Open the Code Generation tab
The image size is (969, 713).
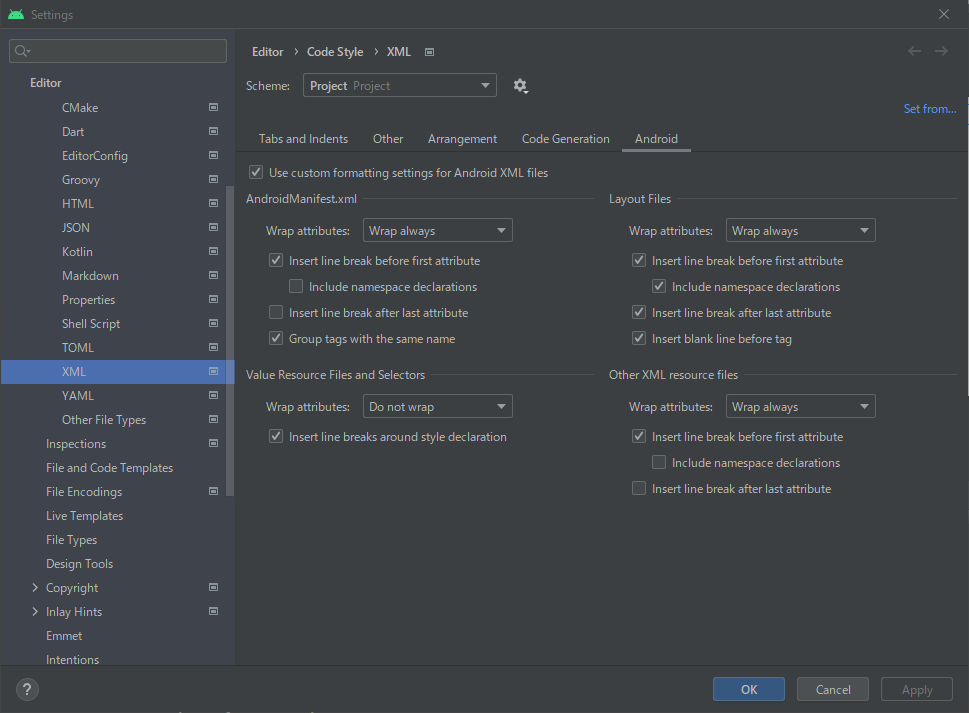point(565,139)
